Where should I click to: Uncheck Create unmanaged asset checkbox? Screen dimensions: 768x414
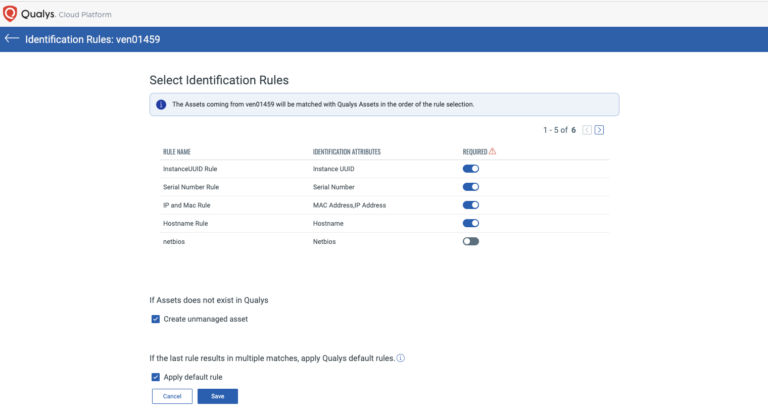(156, 319)
